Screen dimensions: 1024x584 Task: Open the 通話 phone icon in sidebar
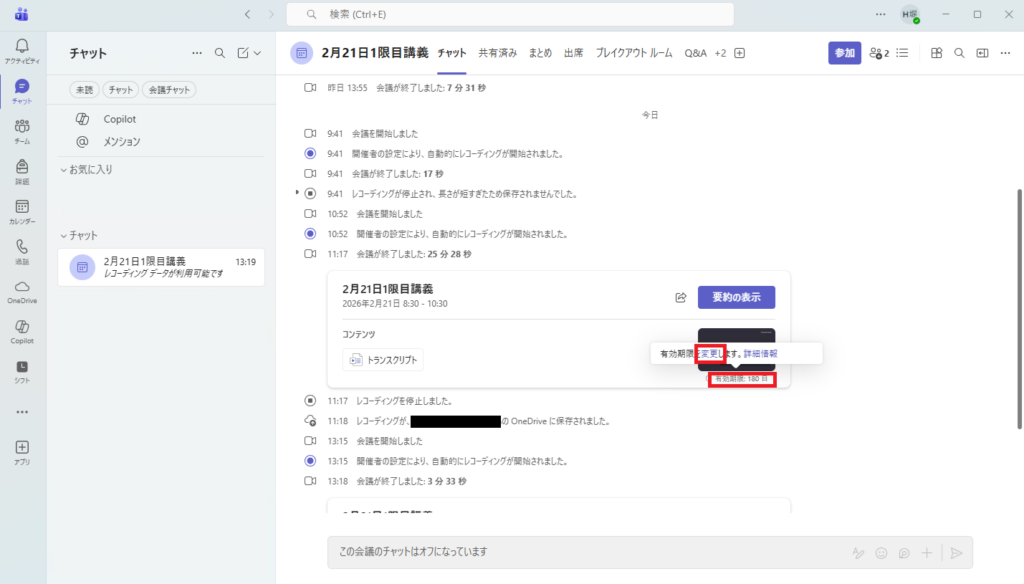[x=22, y=247]
